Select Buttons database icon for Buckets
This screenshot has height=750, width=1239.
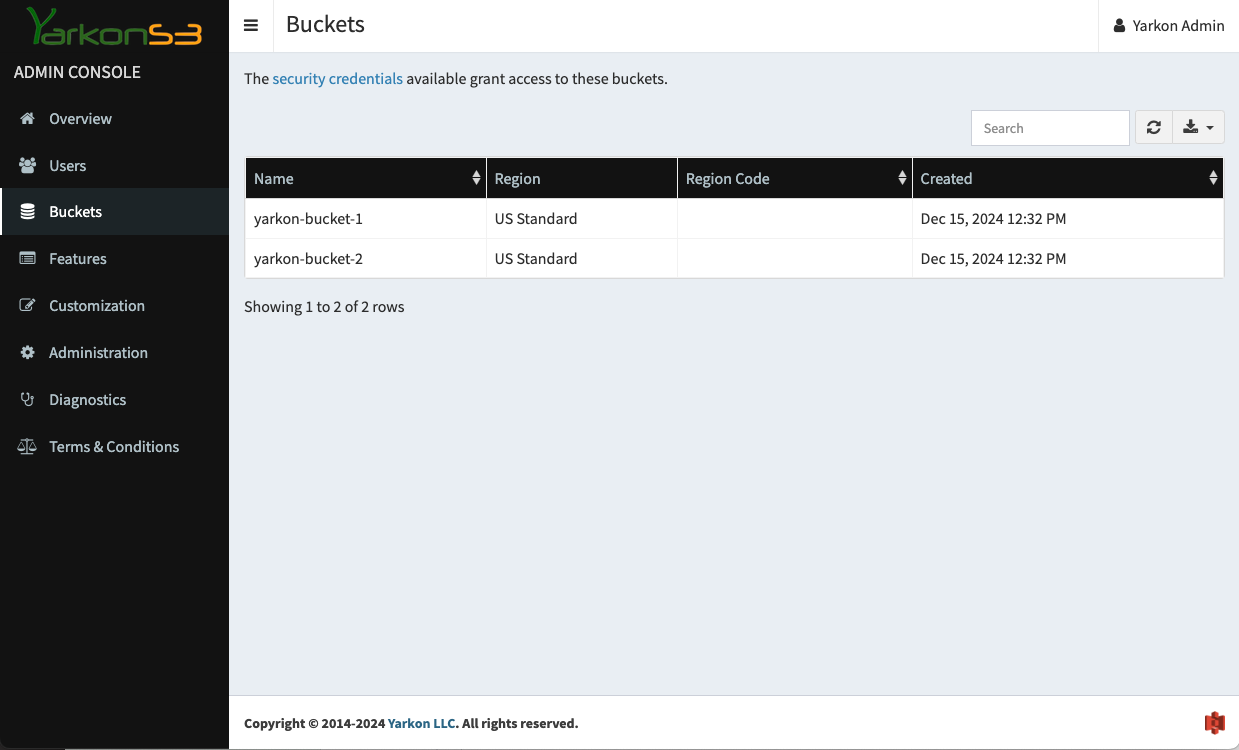pos(28,212)
